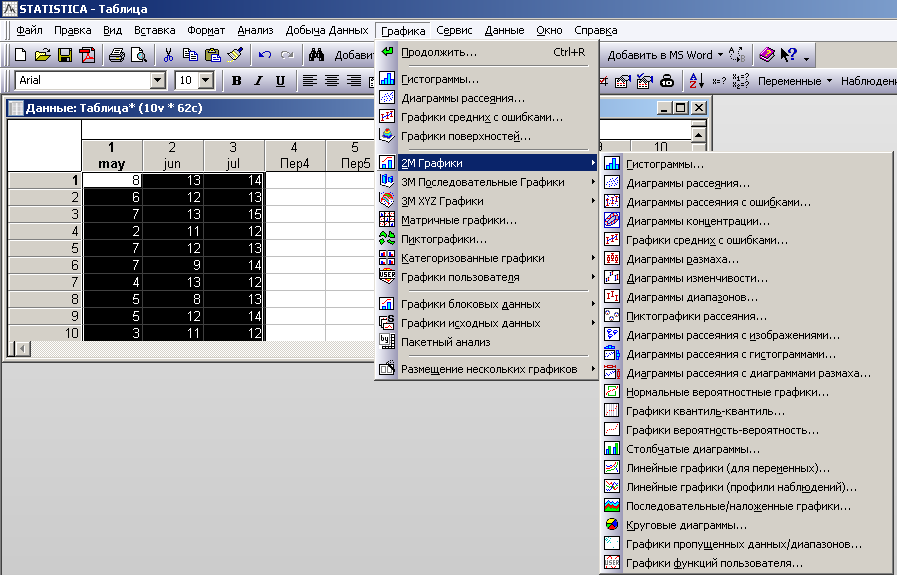Click the New document toolbar icon
This screenshot has width=897, height=575.
coord(21,55)
